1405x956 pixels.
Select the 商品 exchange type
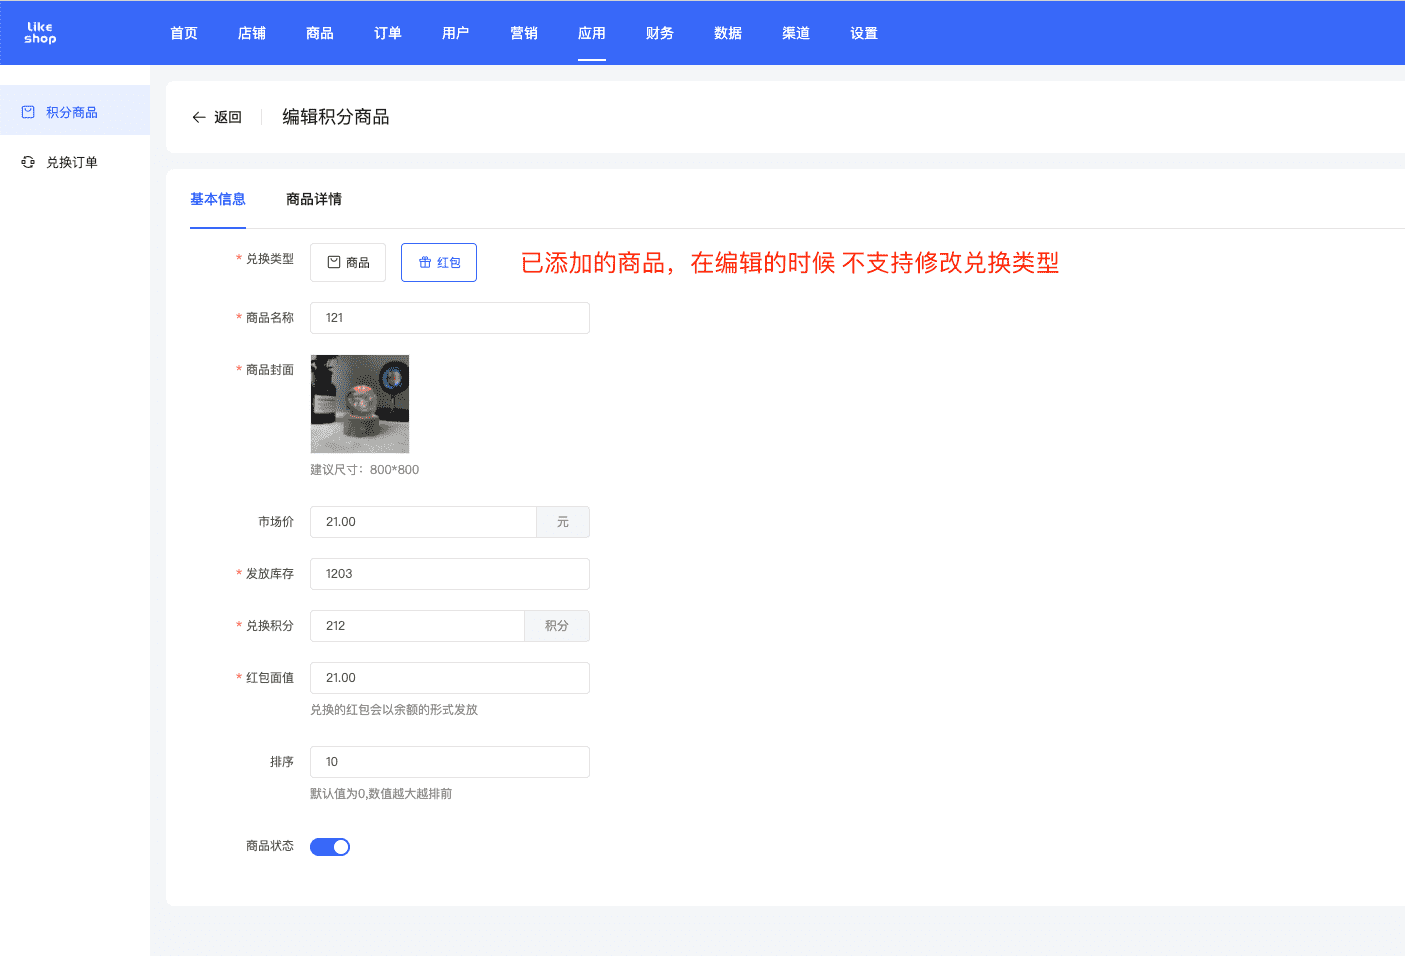point(348,262)
